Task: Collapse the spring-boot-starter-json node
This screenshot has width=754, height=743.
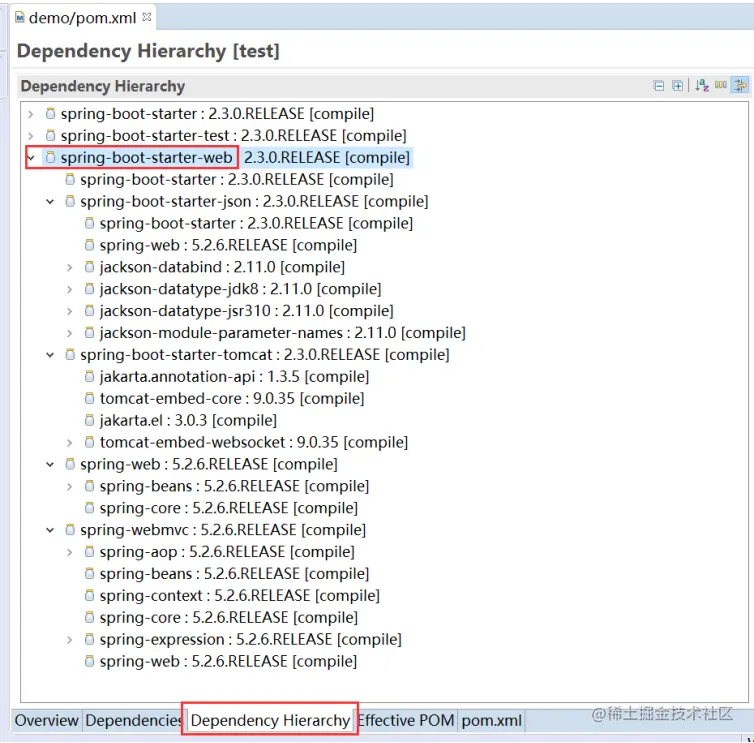Action: pos(50,201)
